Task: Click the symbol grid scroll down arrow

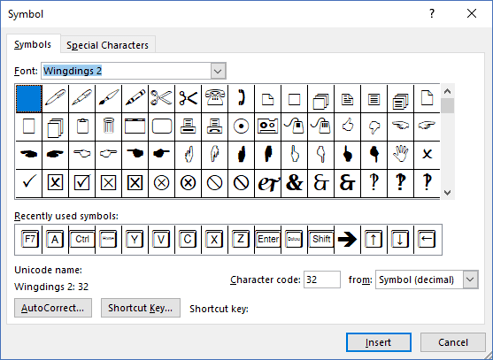Action: click(447, 193)
